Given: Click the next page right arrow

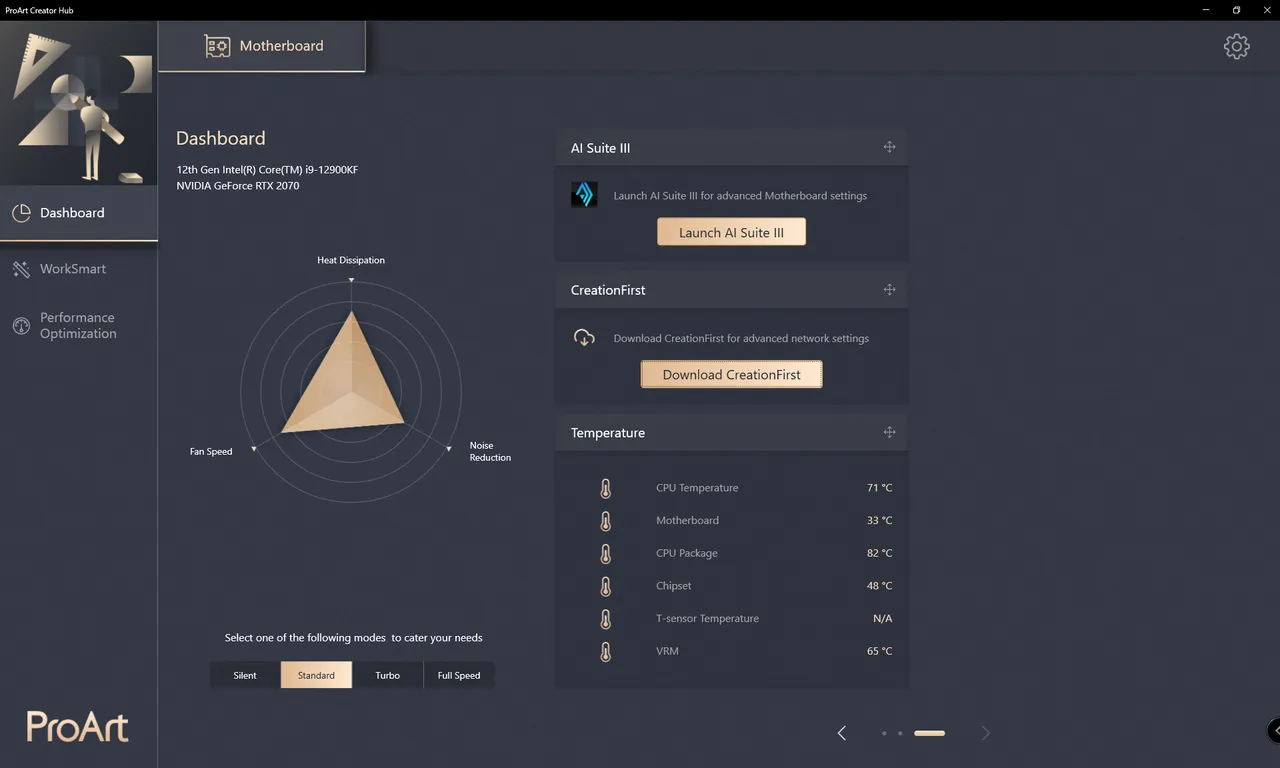Looking at the screenshot, I should (985, 733).
